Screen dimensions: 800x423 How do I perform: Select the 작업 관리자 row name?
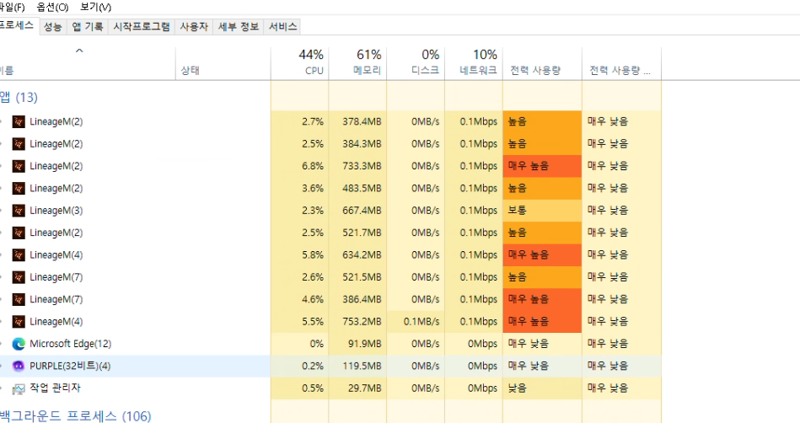click(55, 388)
